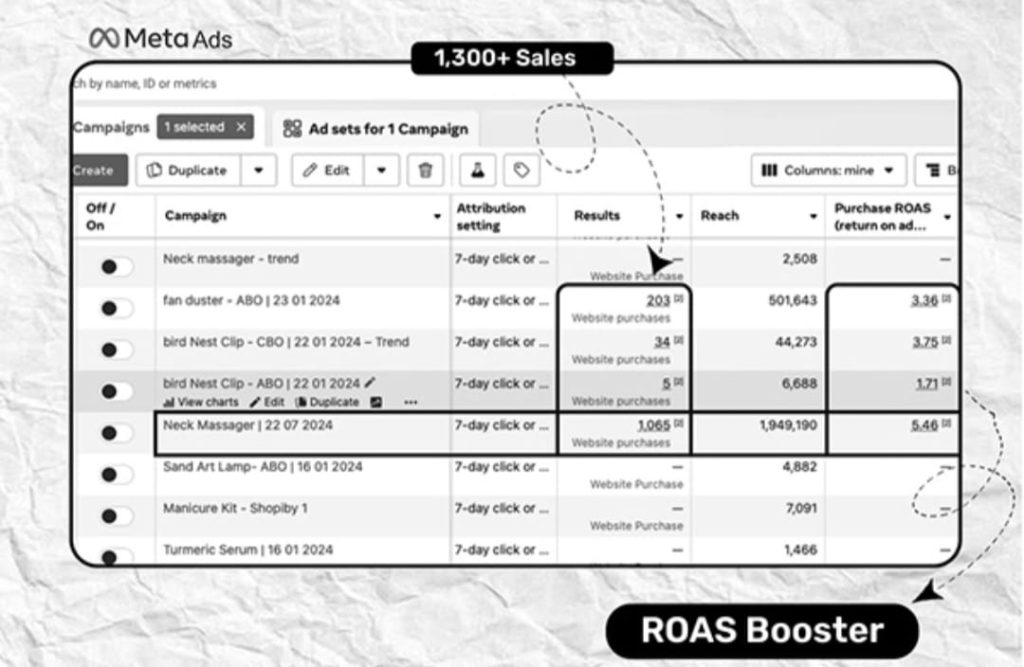Select 'Neck Massager | 22 07 2024' campaign name

(248, 425)
